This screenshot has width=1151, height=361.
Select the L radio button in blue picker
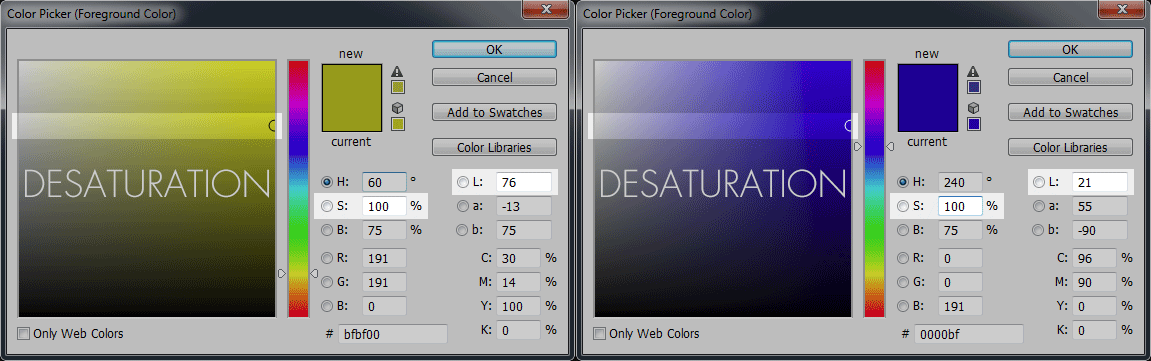(x=1038, y=182)
